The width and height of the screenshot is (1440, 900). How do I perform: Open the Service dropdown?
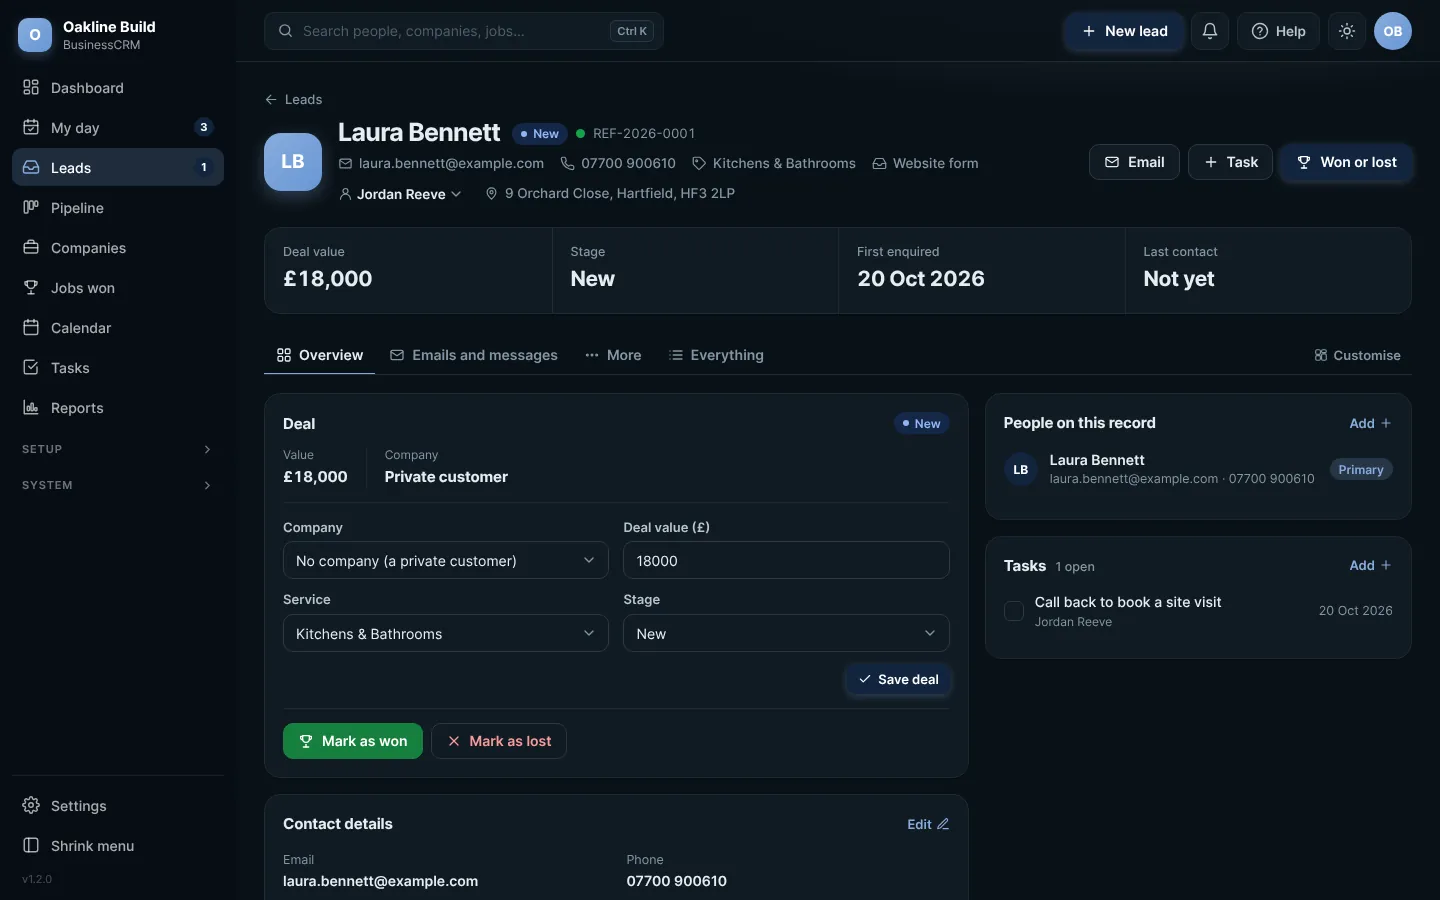446,633
